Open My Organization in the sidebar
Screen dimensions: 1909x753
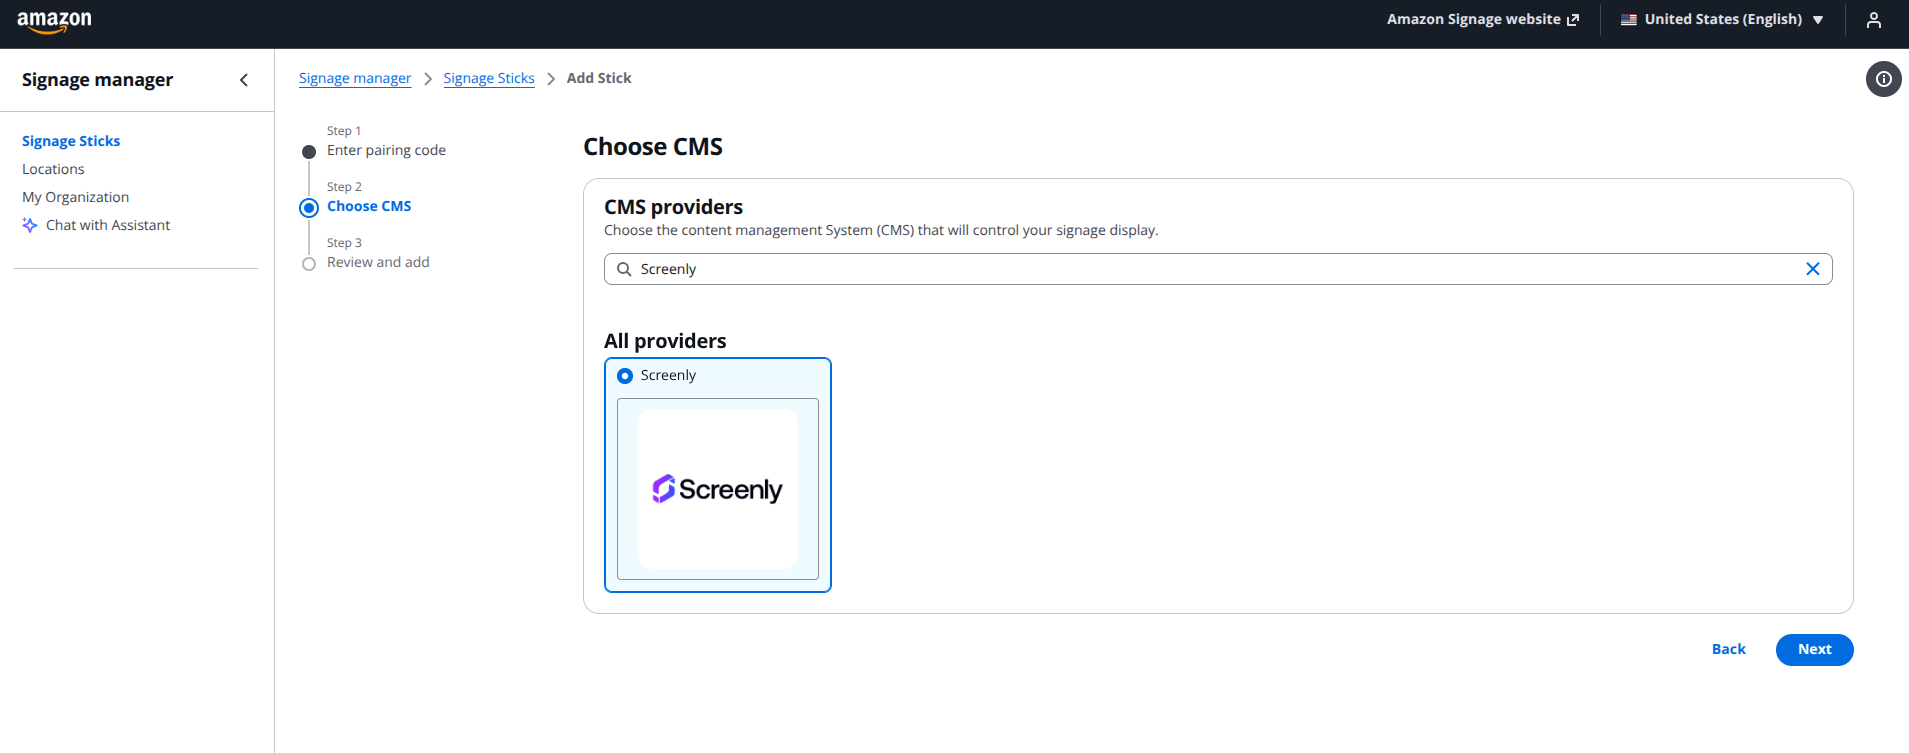tap(75, 197)
